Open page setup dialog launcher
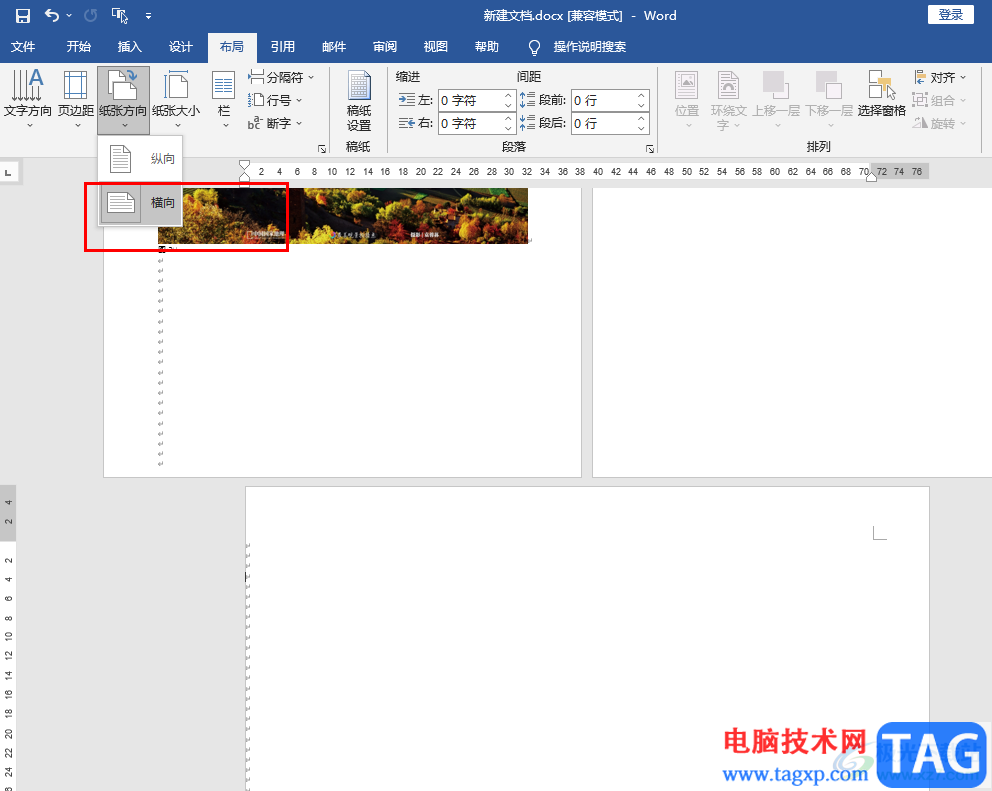 point(322,149)
